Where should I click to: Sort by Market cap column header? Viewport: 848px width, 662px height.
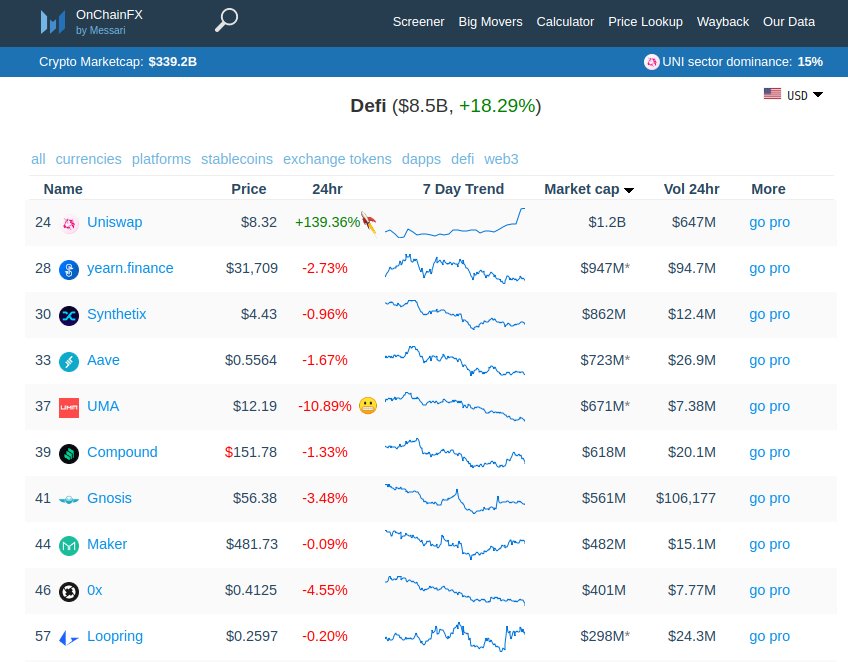point(588,189)
